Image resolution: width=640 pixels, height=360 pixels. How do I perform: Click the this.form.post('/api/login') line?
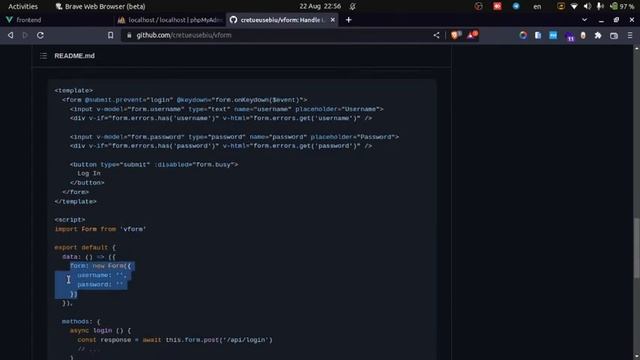pos(175,340)
